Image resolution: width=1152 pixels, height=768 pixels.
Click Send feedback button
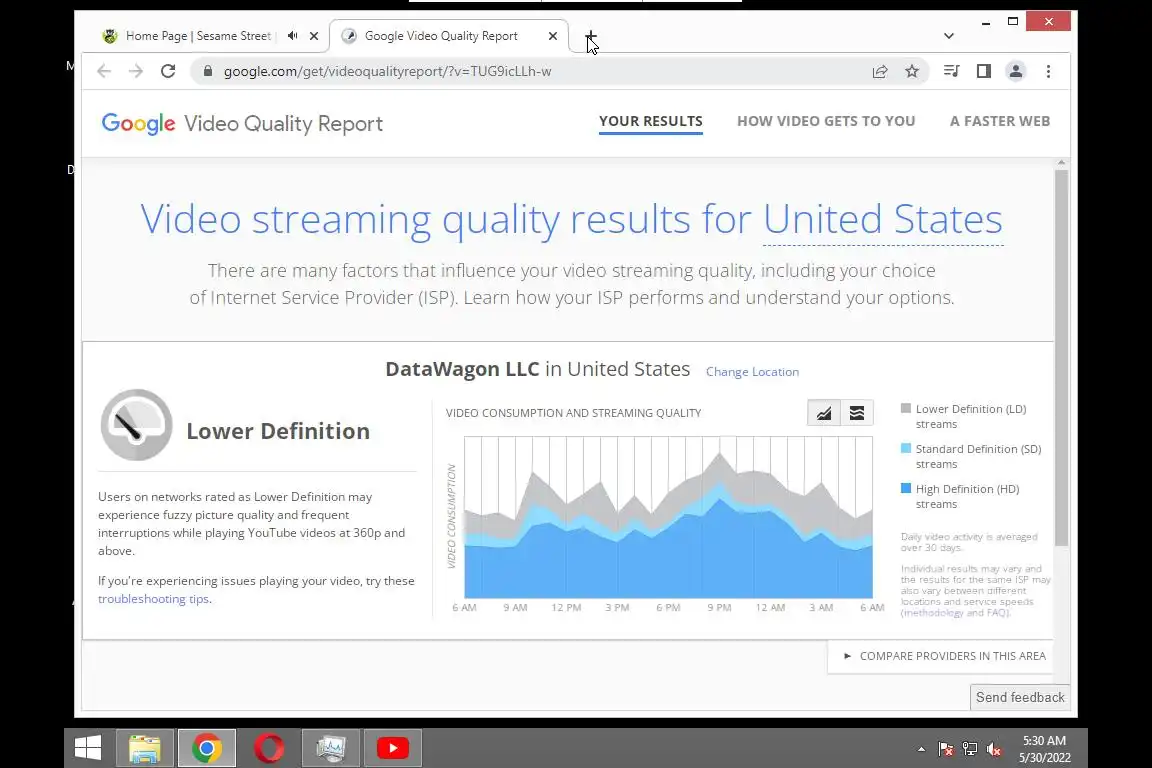[1020, 697]
